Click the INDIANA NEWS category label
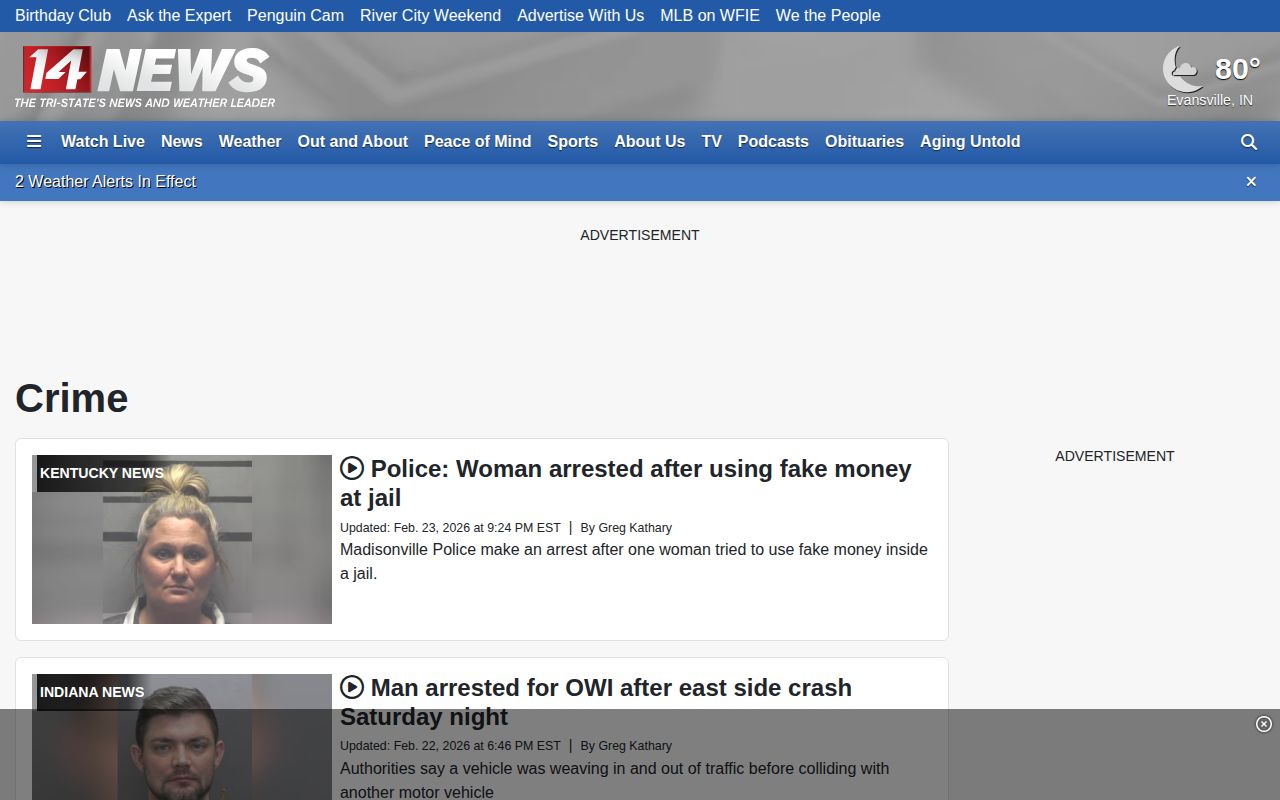The height and width of the screenshot is (800, 1280). coord(92,692)
